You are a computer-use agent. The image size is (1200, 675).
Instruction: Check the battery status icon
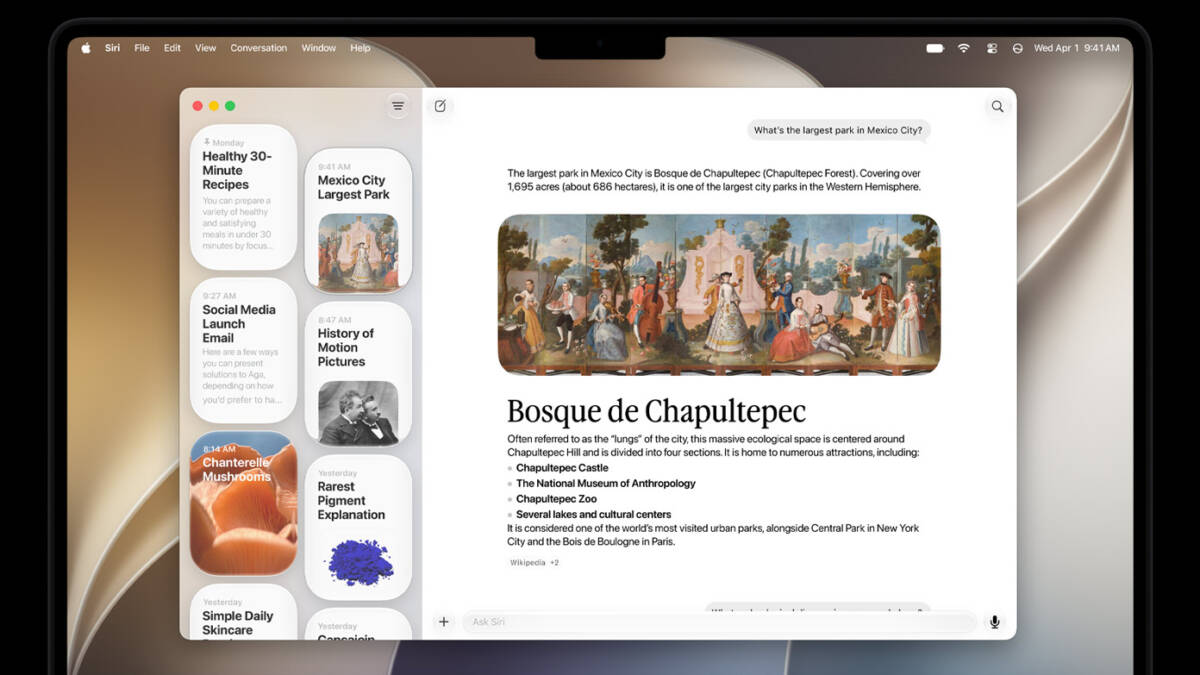(935, 48)
